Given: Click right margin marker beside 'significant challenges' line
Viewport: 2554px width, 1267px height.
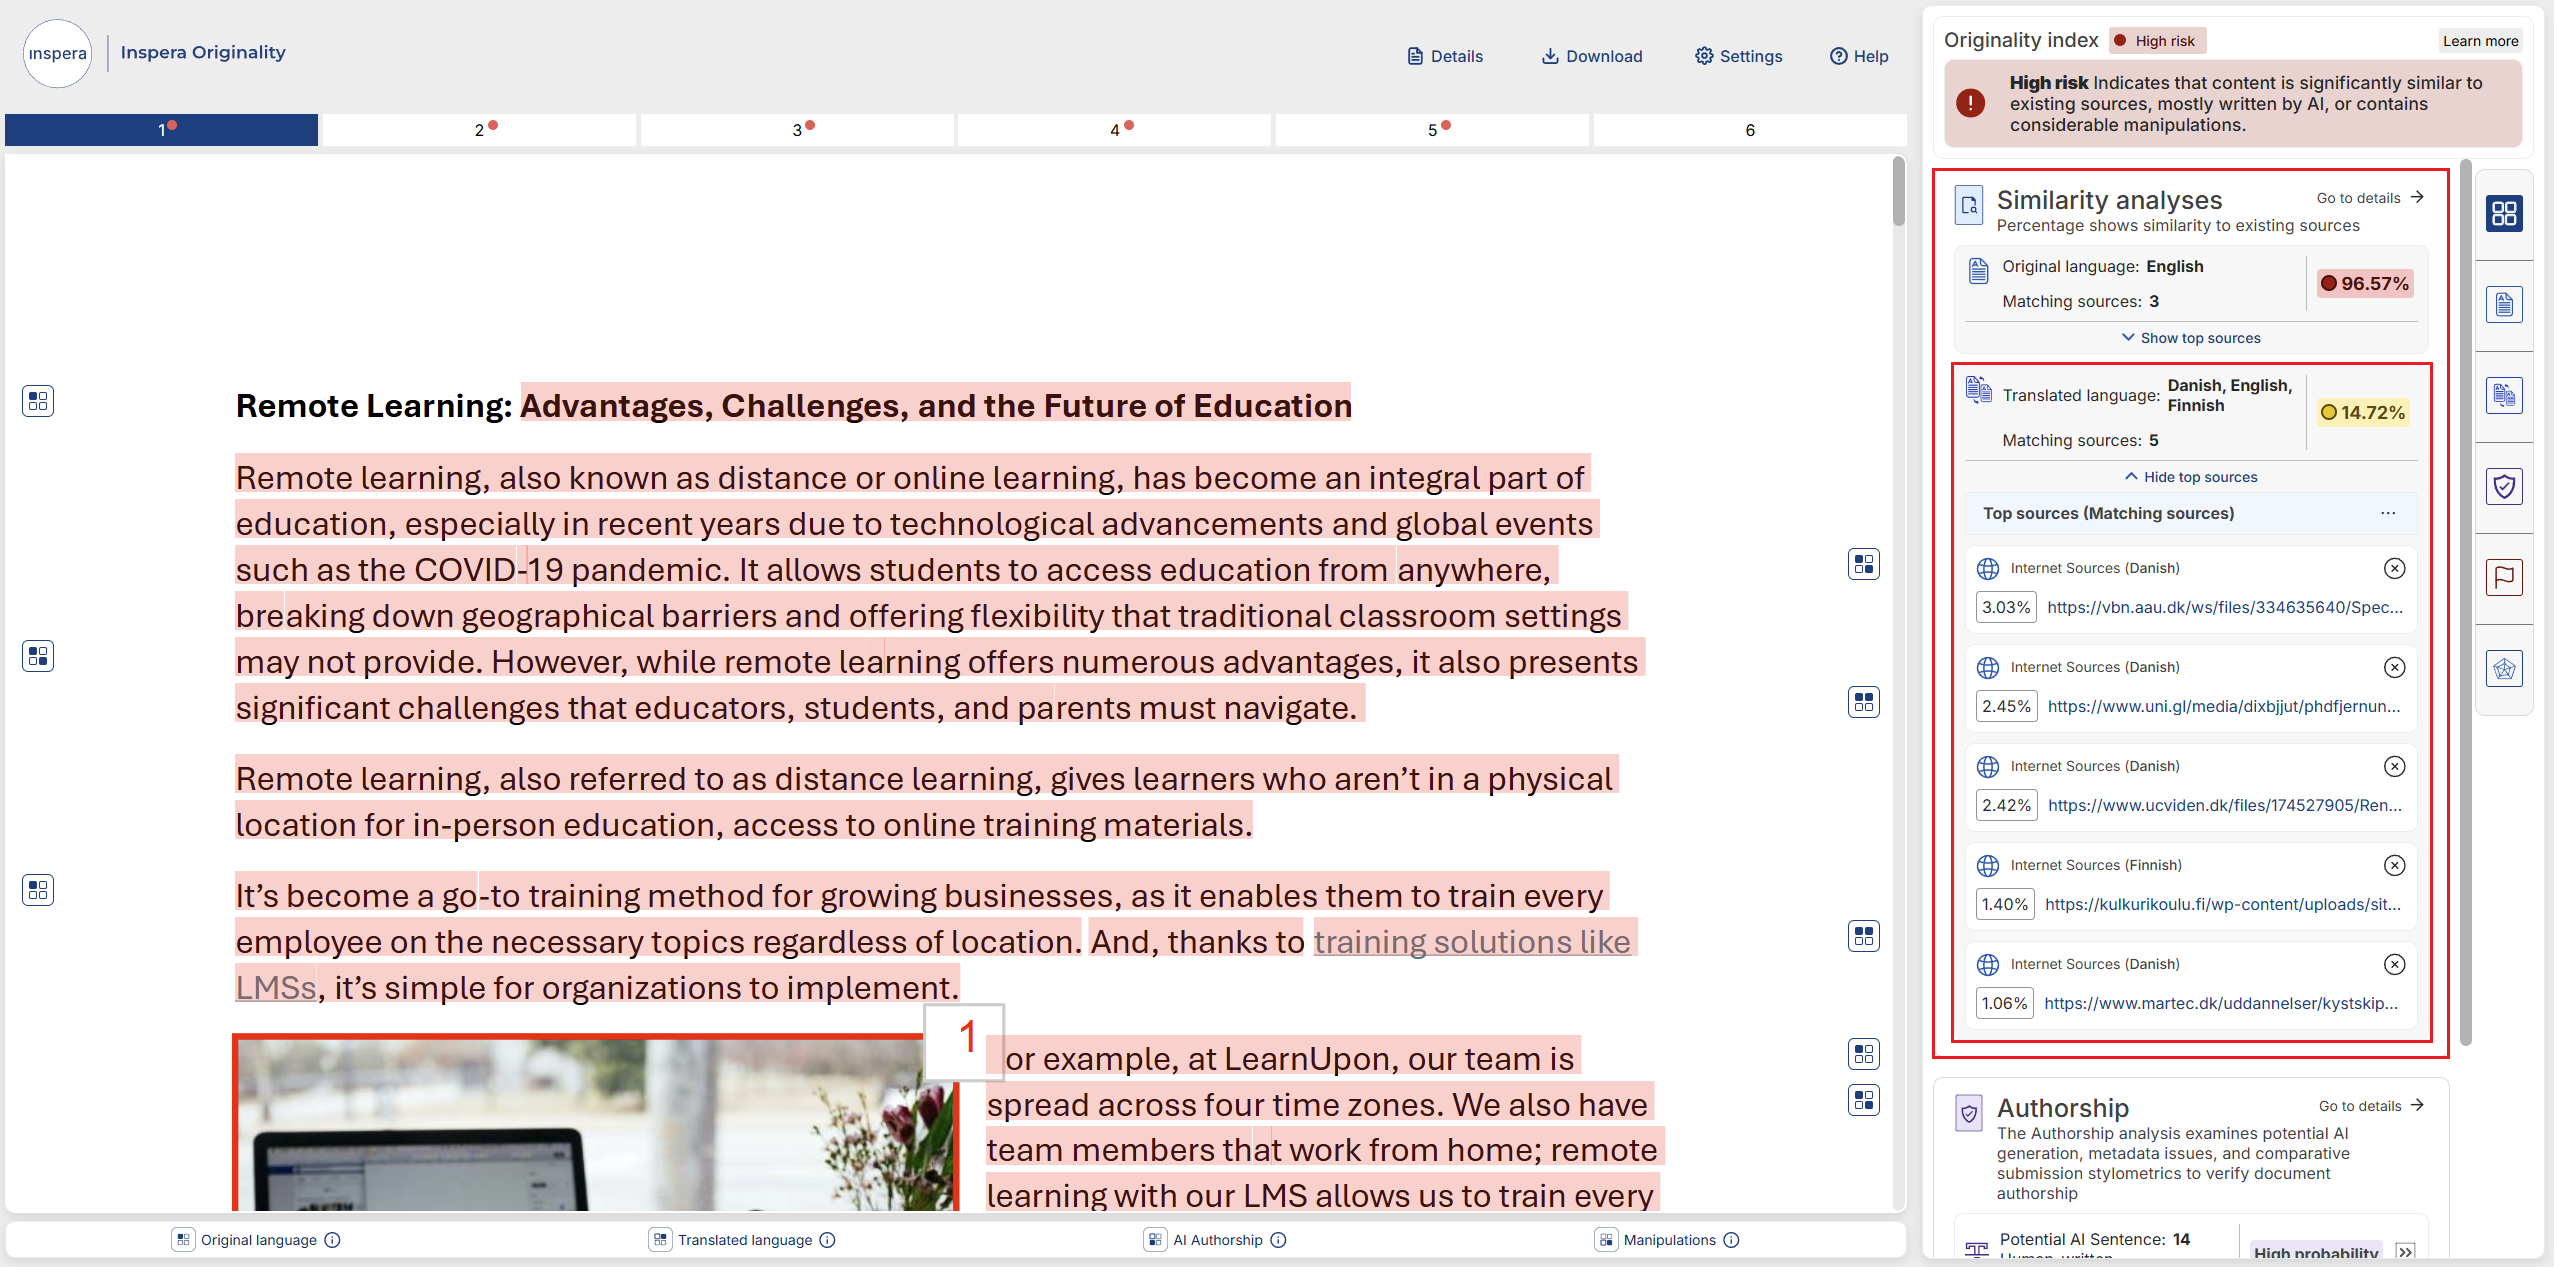Looking at the screenshot, I should click(1864, 702).
